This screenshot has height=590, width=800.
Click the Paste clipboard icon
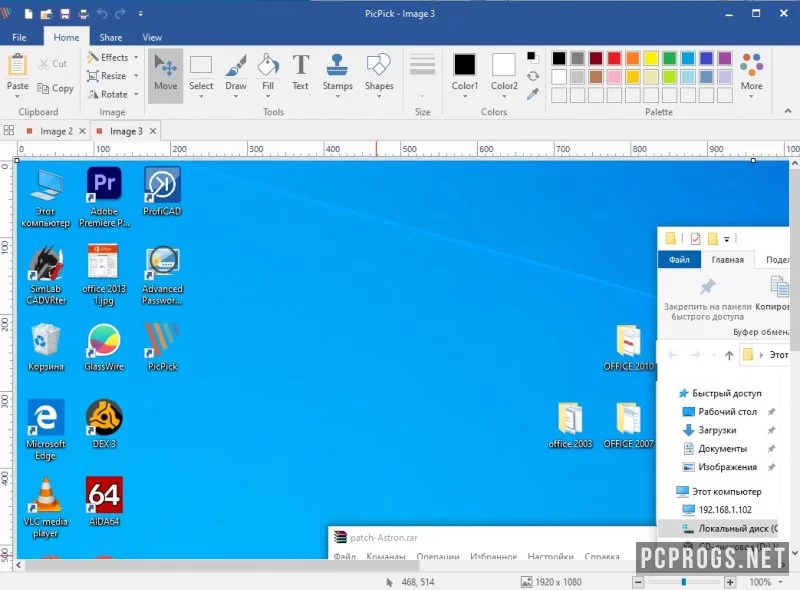pyautogui.click(x=17, y=73)
